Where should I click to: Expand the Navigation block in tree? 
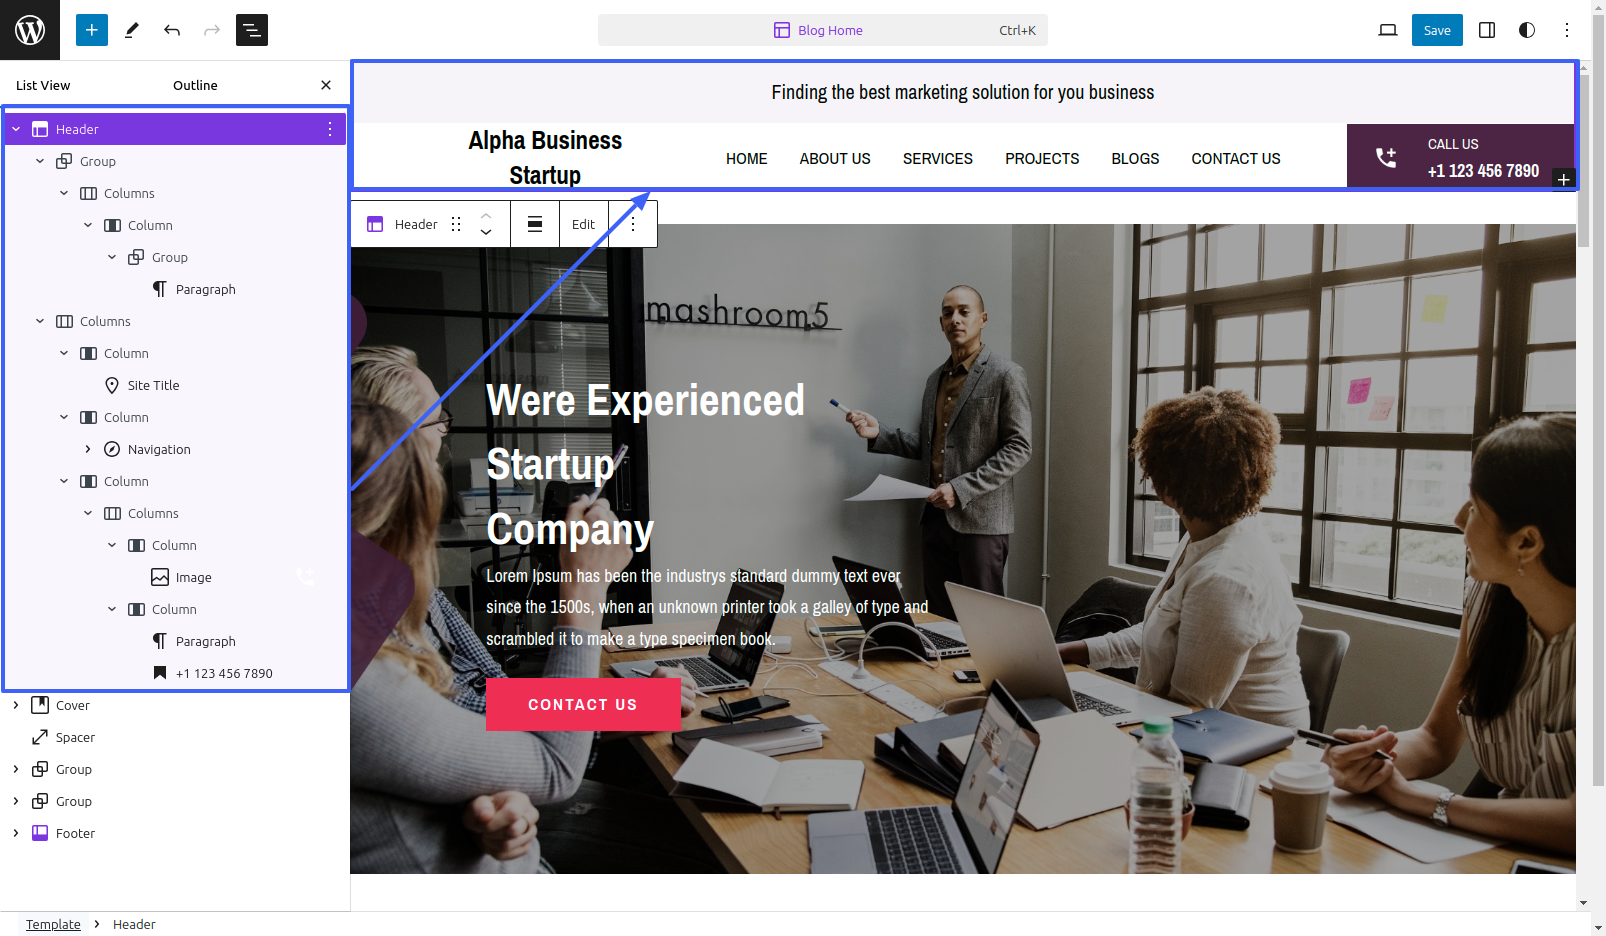coord(88,449)
